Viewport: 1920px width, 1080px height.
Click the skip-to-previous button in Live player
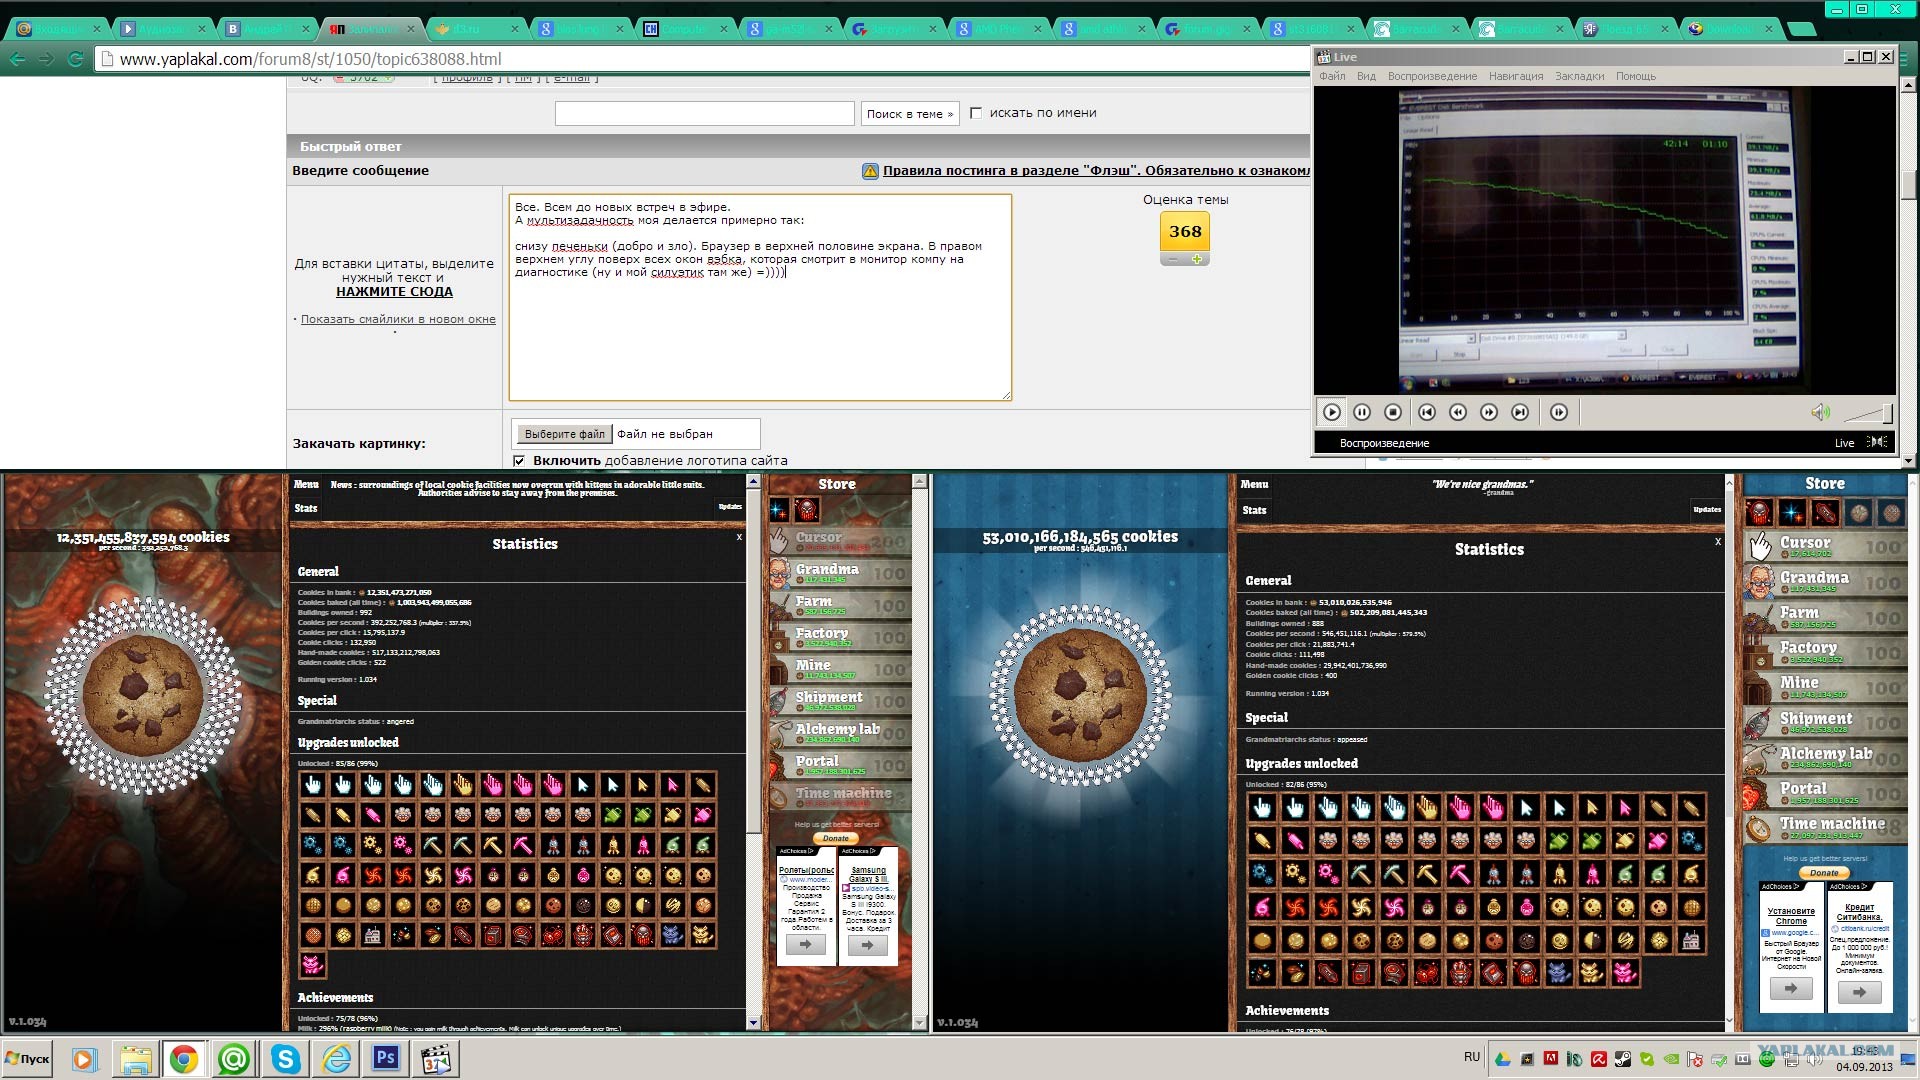point(1427,412)
